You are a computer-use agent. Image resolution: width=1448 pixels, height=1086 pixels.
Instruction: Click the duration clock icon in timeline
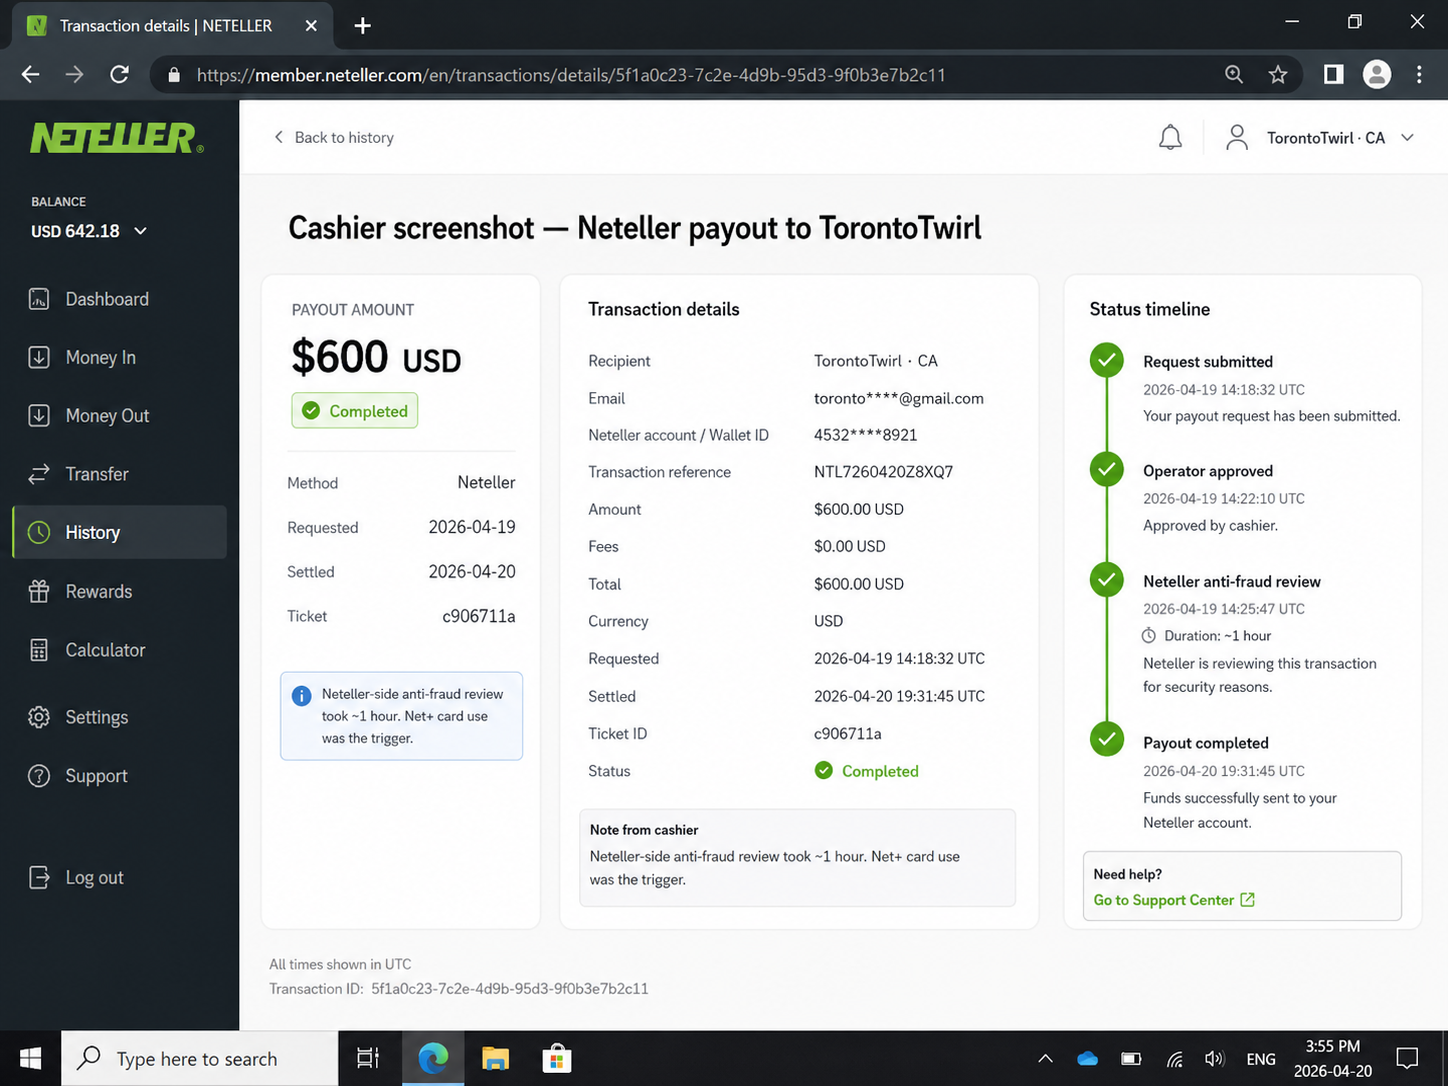tap(1149, 636)
